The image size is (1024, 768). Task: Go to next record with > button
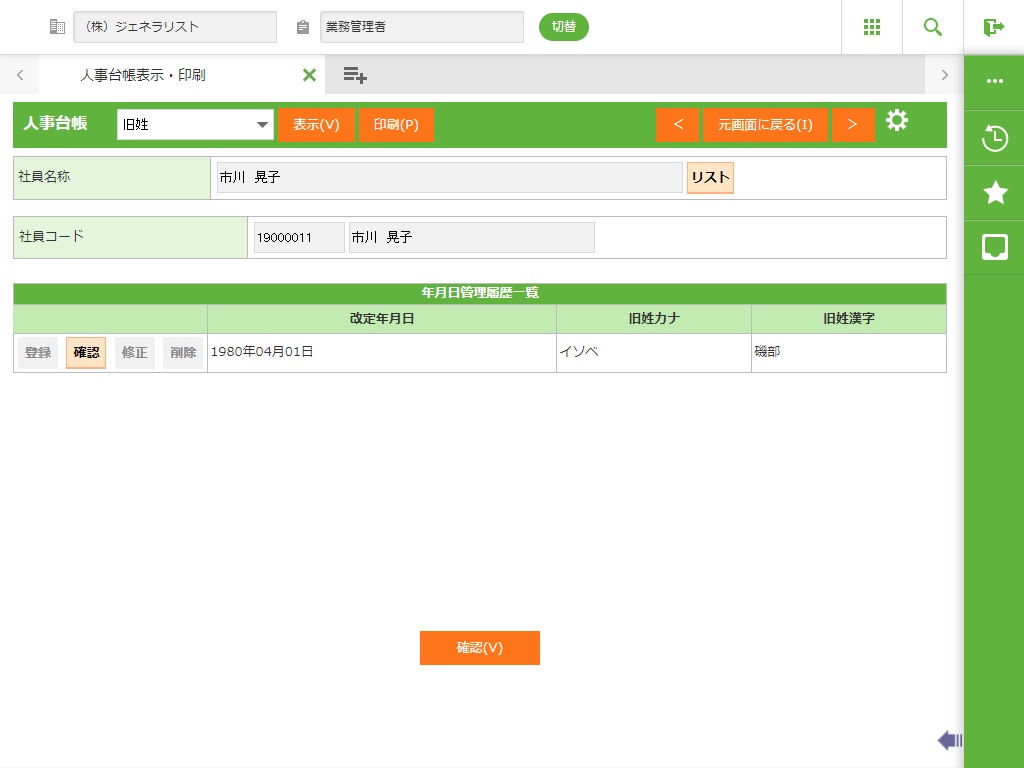click(853, 125)
